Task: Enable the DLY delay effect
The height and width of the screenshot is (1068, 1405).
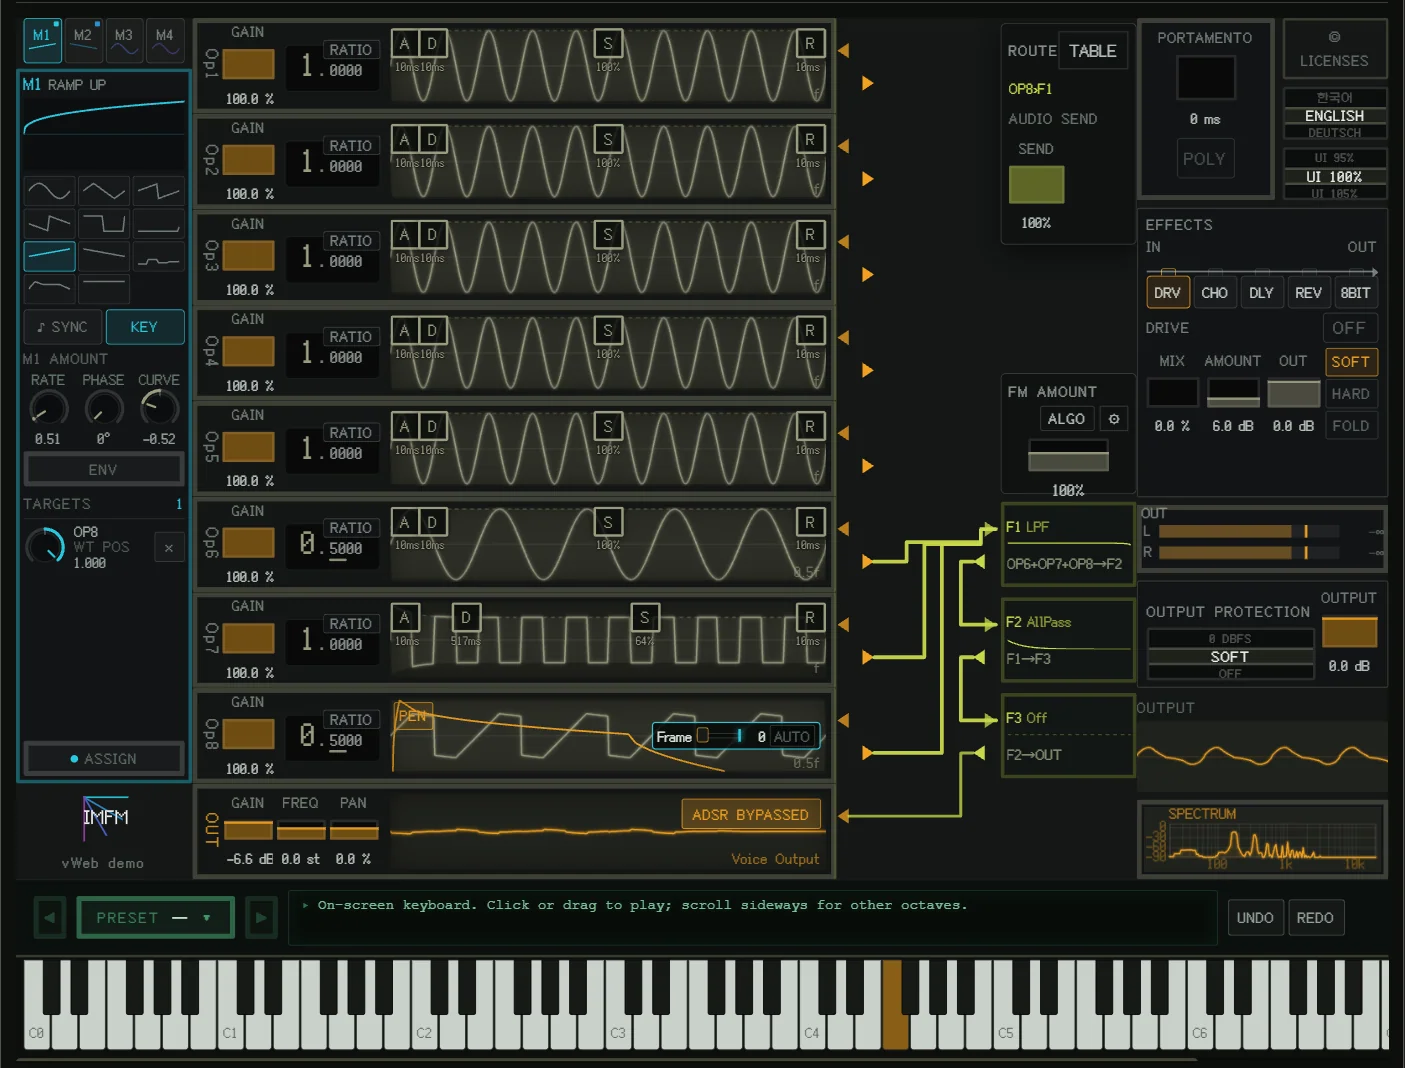Action: (x=1261, y=293)
